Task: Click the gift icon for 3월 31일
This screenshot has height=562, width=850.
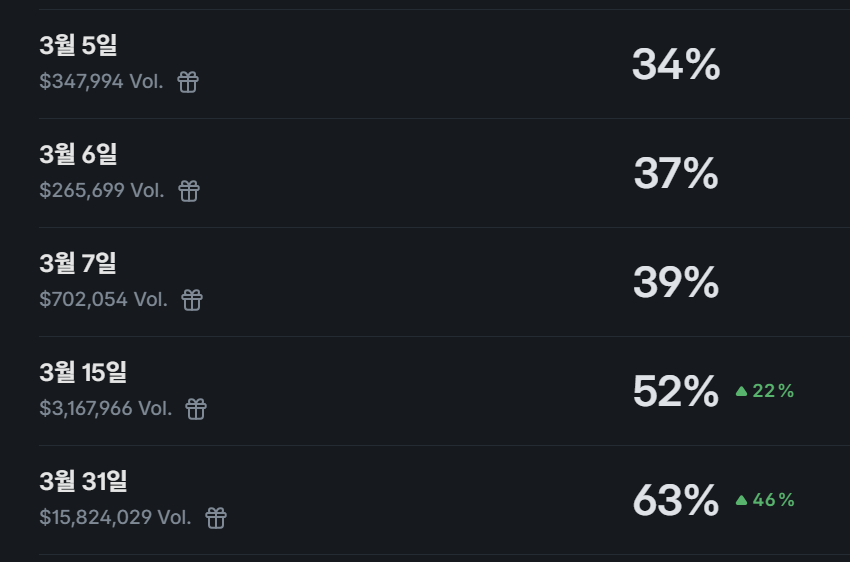Action: 216,518
